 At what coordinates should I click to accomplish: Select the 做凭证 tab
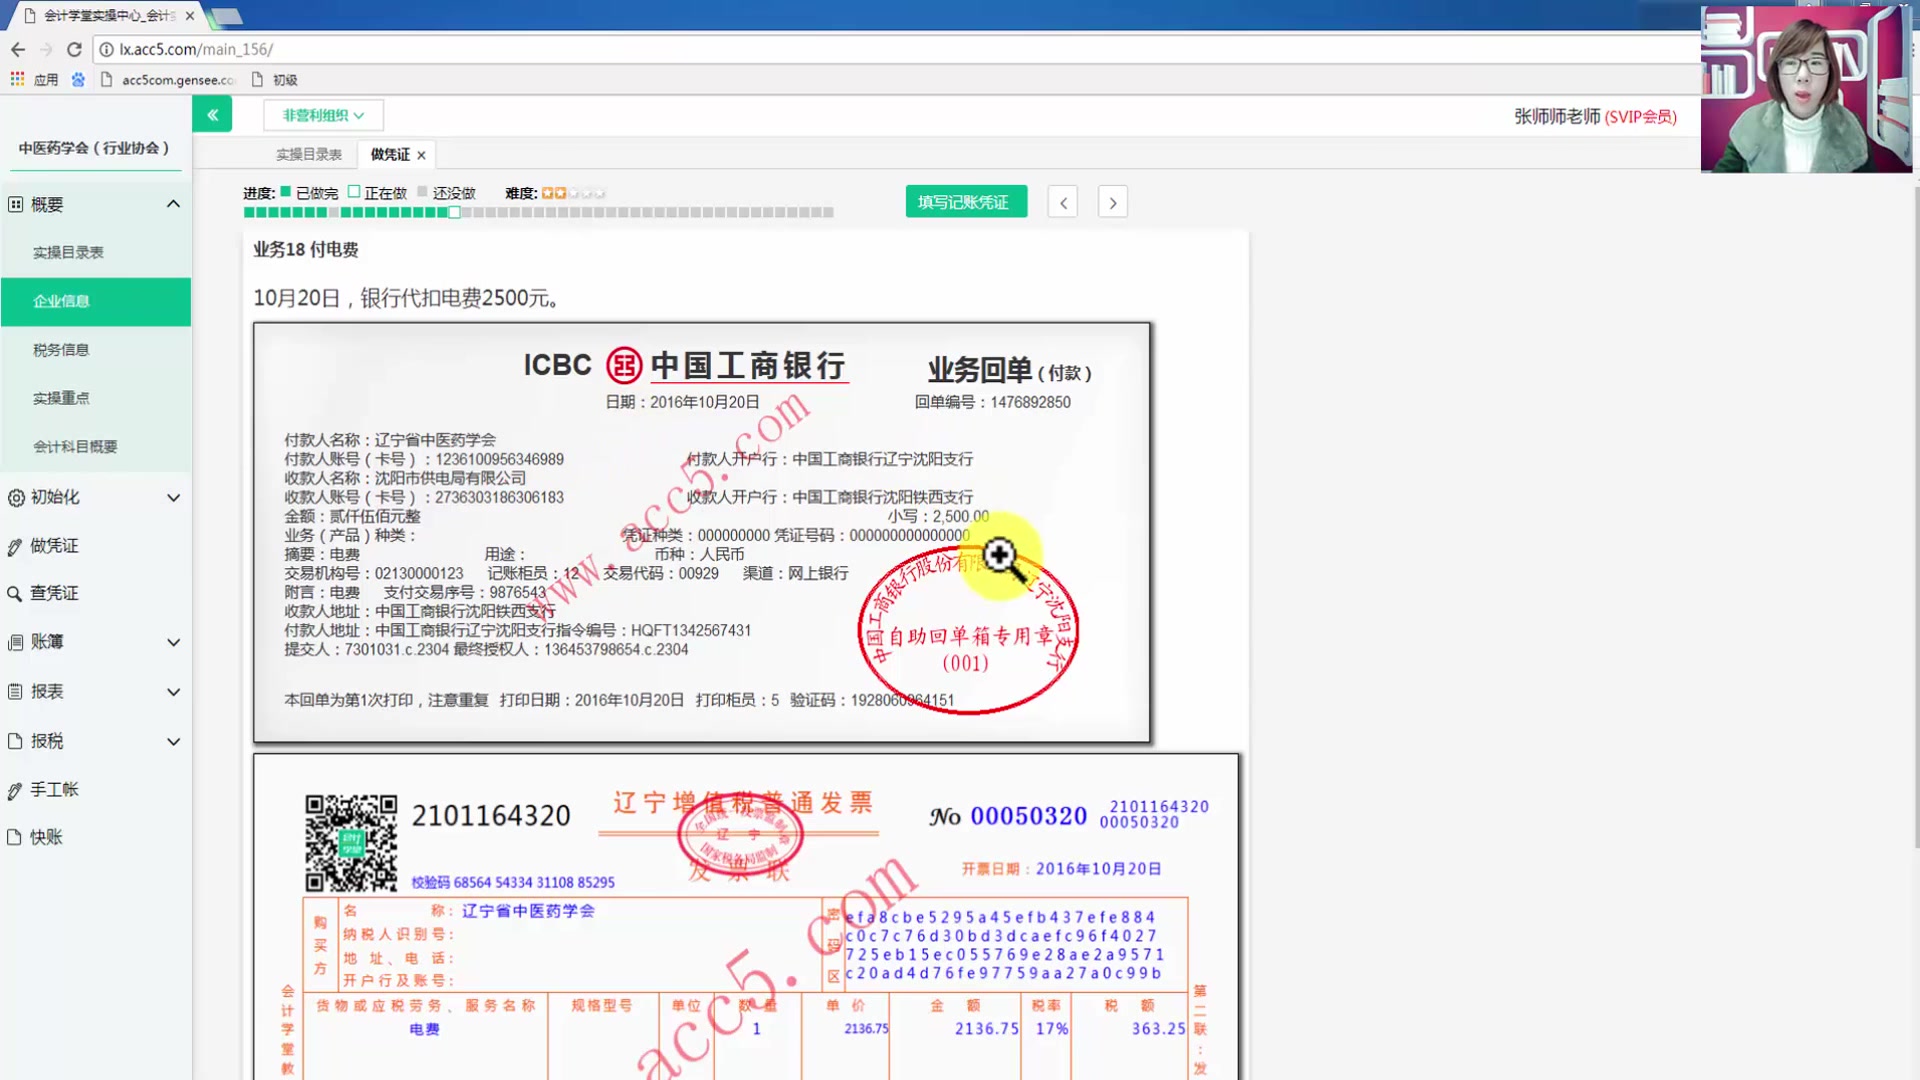[x=390, y=154]
